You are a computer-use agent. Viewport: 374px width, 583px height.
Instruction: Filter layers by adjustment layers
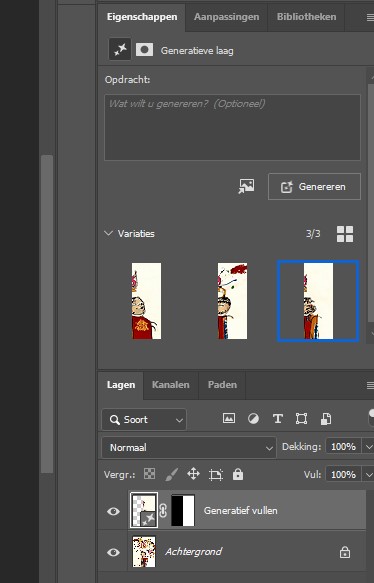253,419
